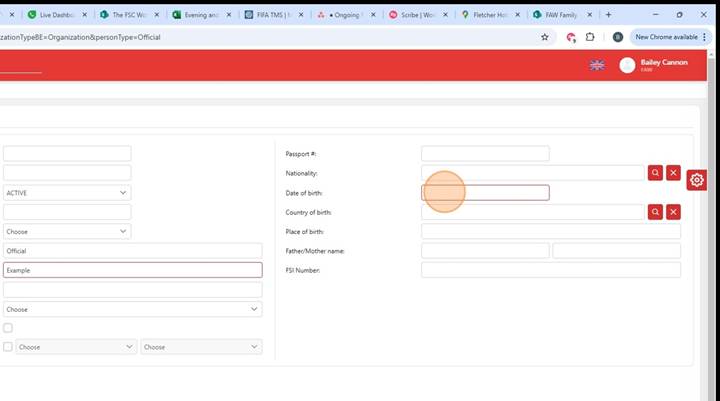The image size is (720, 401).
Task: Click the field containing Official
Action: click(x=133, y=251)
